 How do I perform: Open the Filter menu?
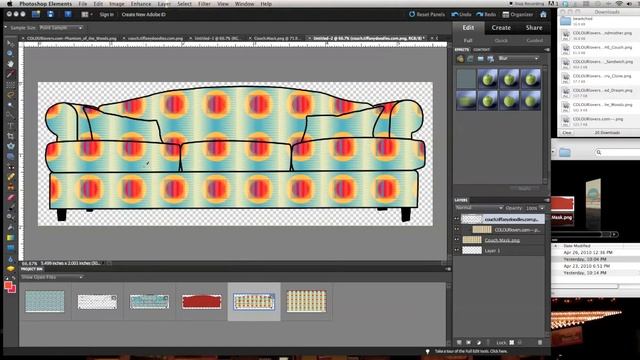click(204, 4)
